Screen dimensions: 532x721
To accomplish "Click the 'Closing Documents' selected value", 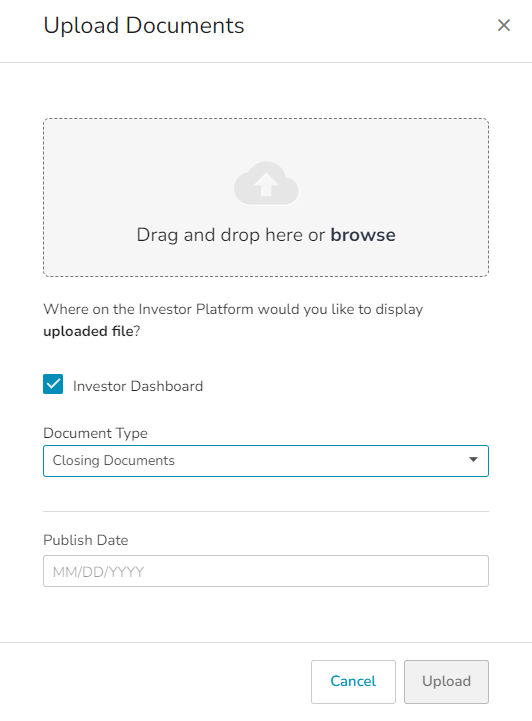I will coord(114,460).
